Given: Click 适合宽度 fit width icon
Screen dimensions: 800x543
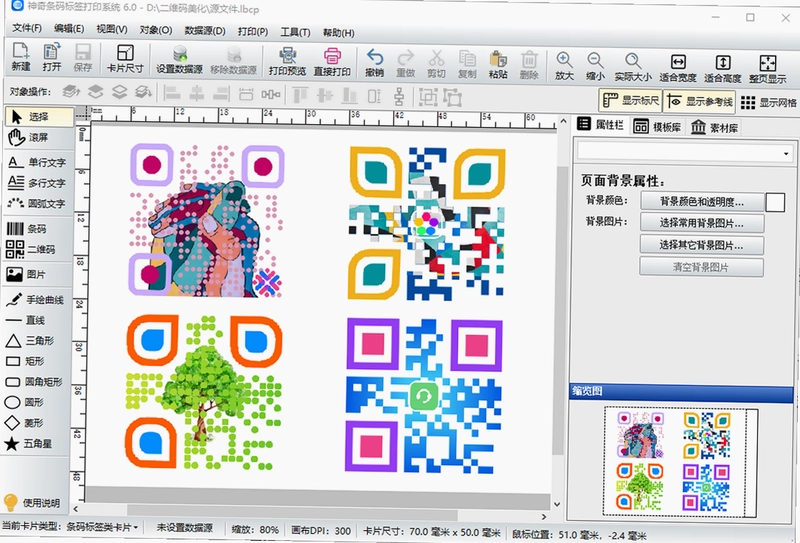Looking at the screenshot, I should click(678, 68).
